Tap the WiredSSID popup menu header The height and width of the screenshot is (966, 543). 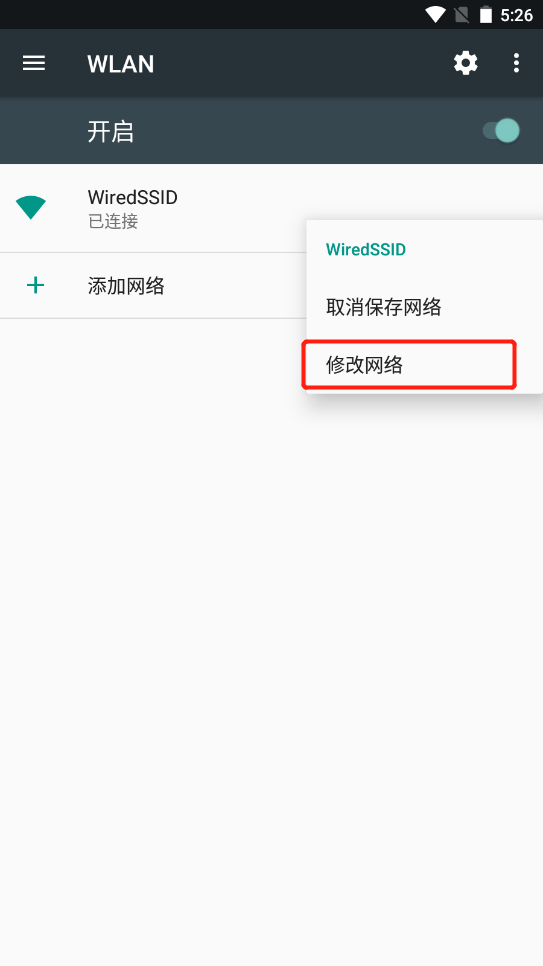point(365,250)
